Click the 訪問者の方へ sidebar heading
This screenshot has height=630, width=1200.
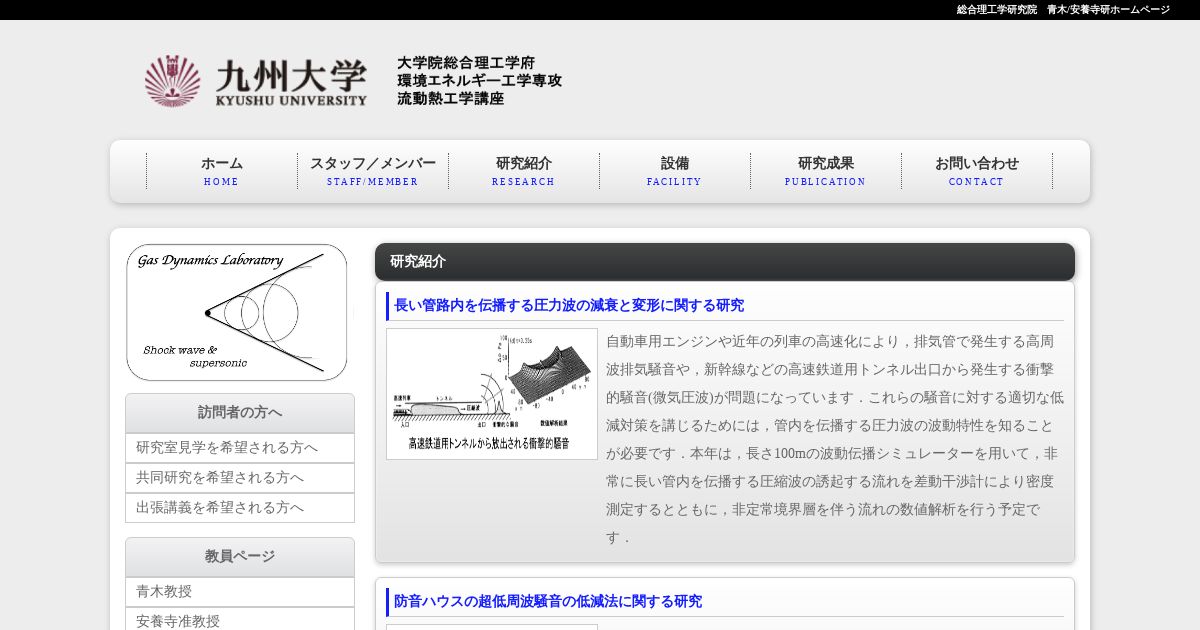(240, 413)
